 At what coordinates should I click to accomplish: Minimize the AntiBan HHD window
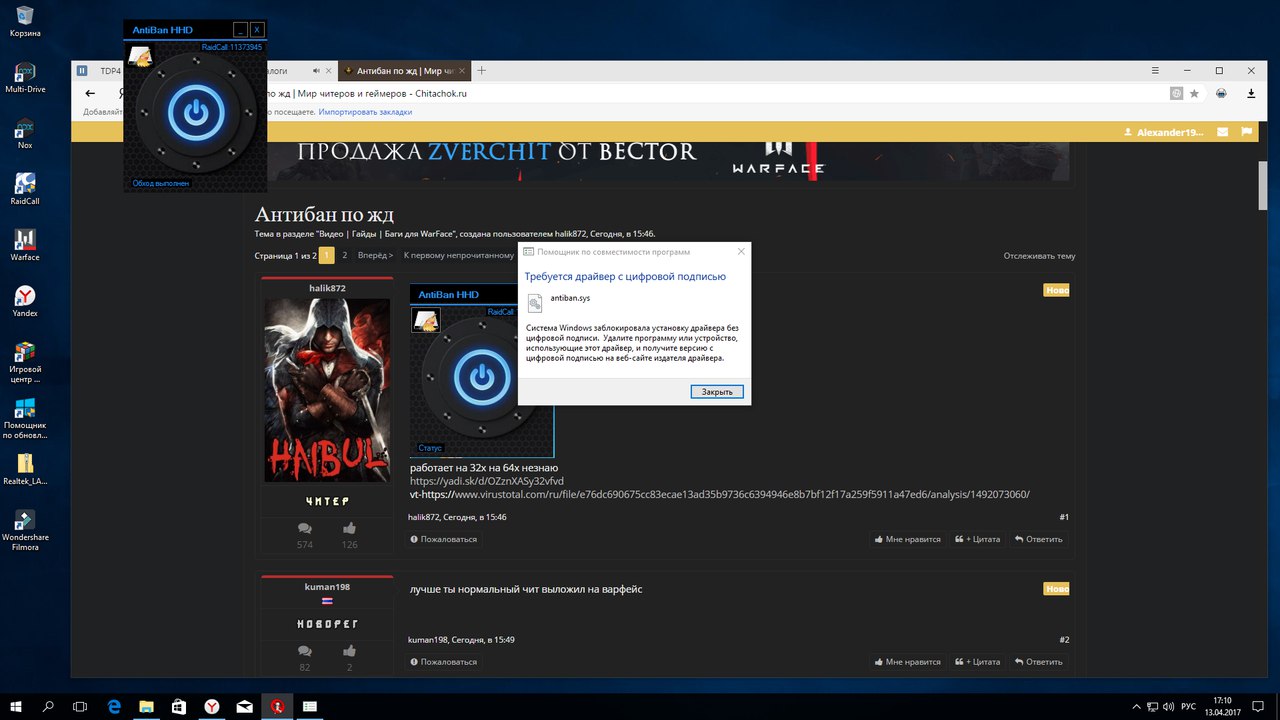tap(239, 30)
